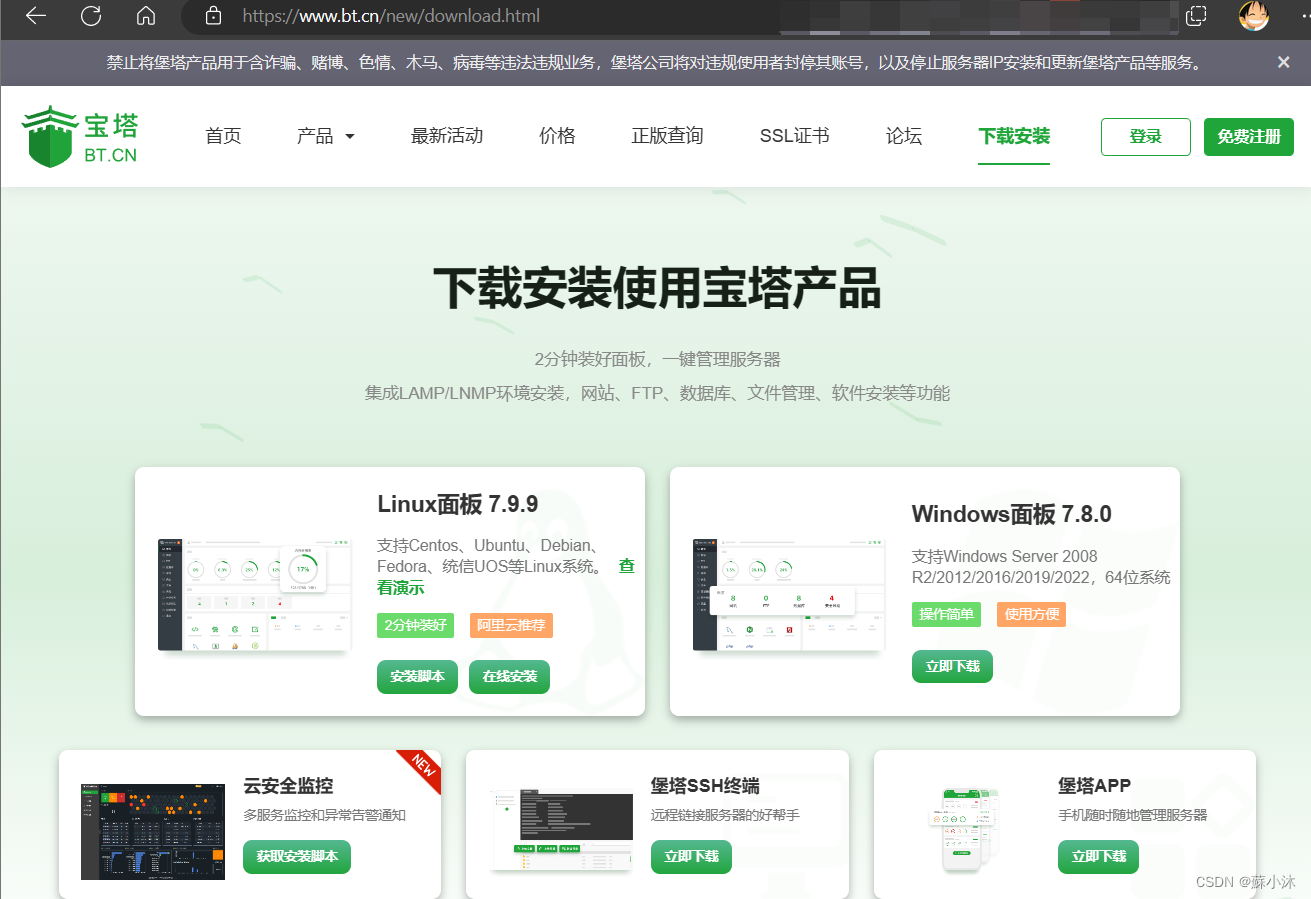
Task: Open the browser collections icon
Action: pyautogui.click(x=1196, y=16)
